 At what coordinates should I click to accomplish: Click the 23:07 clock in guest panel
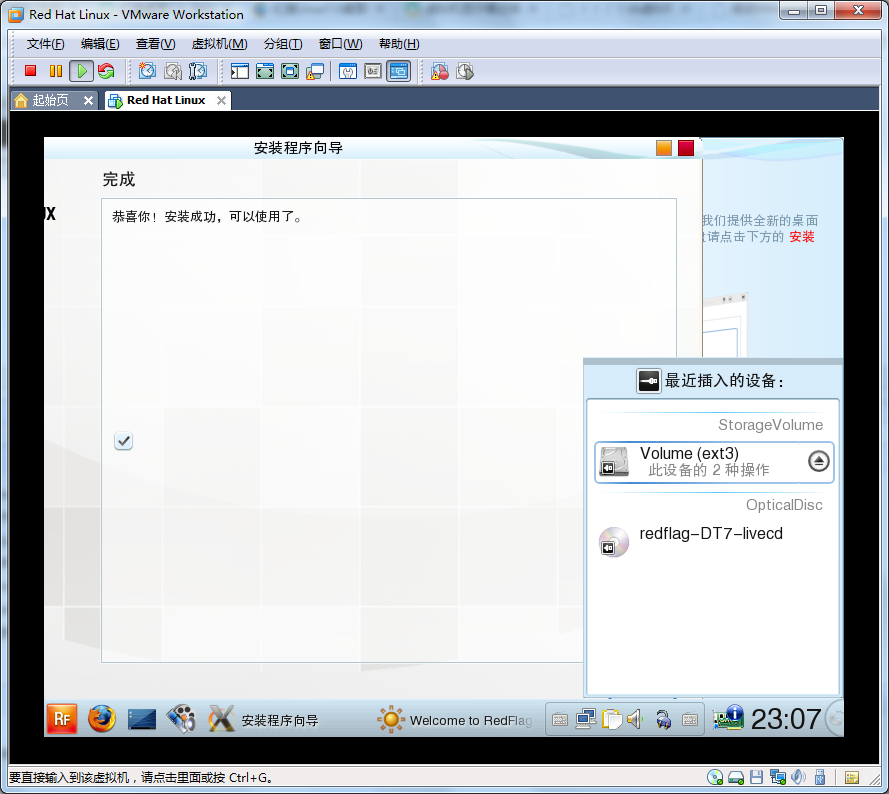pos(786,719)
